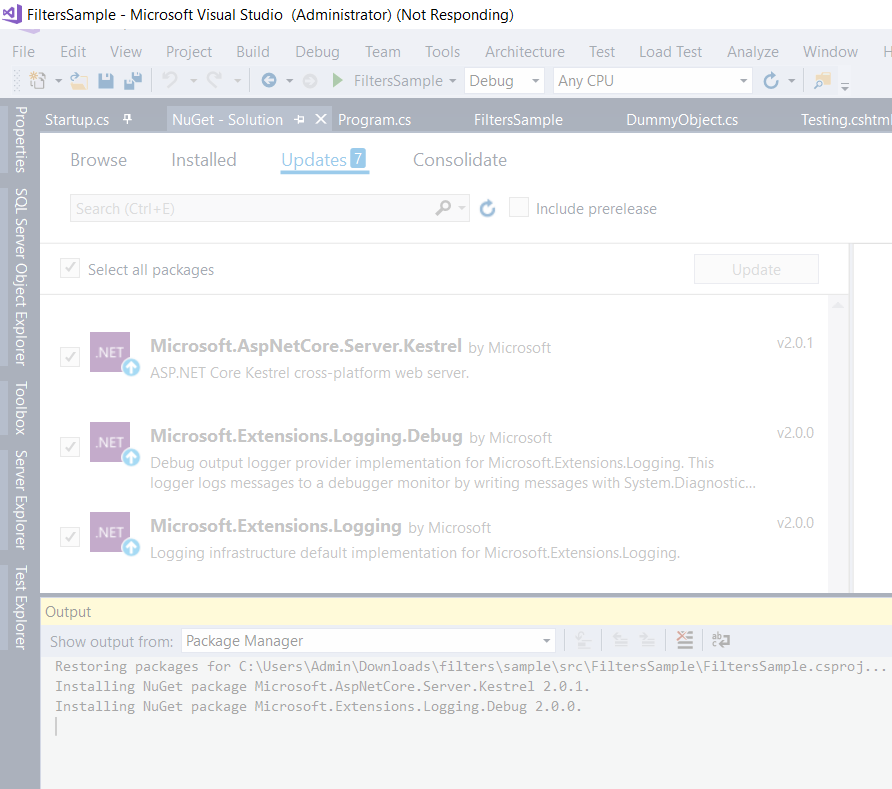Click the Save All icon
The width and height of the screenshot is (892, 789).
click(x=133, y=81)
